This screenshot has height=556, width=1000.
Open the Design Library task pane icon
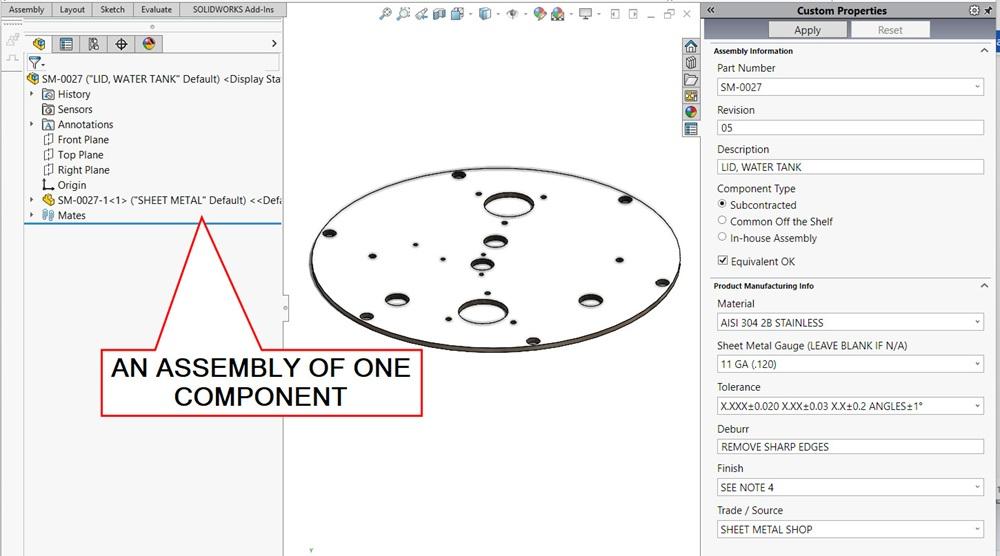pyautogui.click(x=691, y=63)
